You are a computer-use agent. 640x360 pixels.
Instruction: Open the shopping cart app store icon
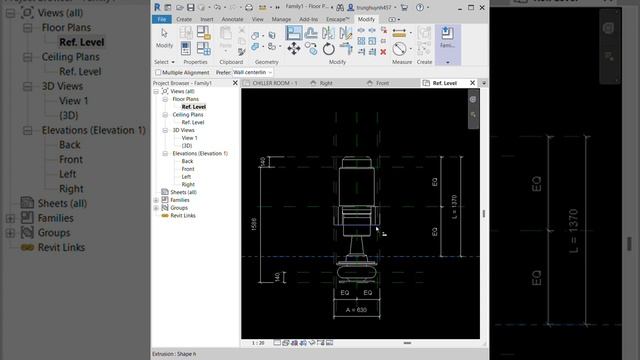click(404, 7)
